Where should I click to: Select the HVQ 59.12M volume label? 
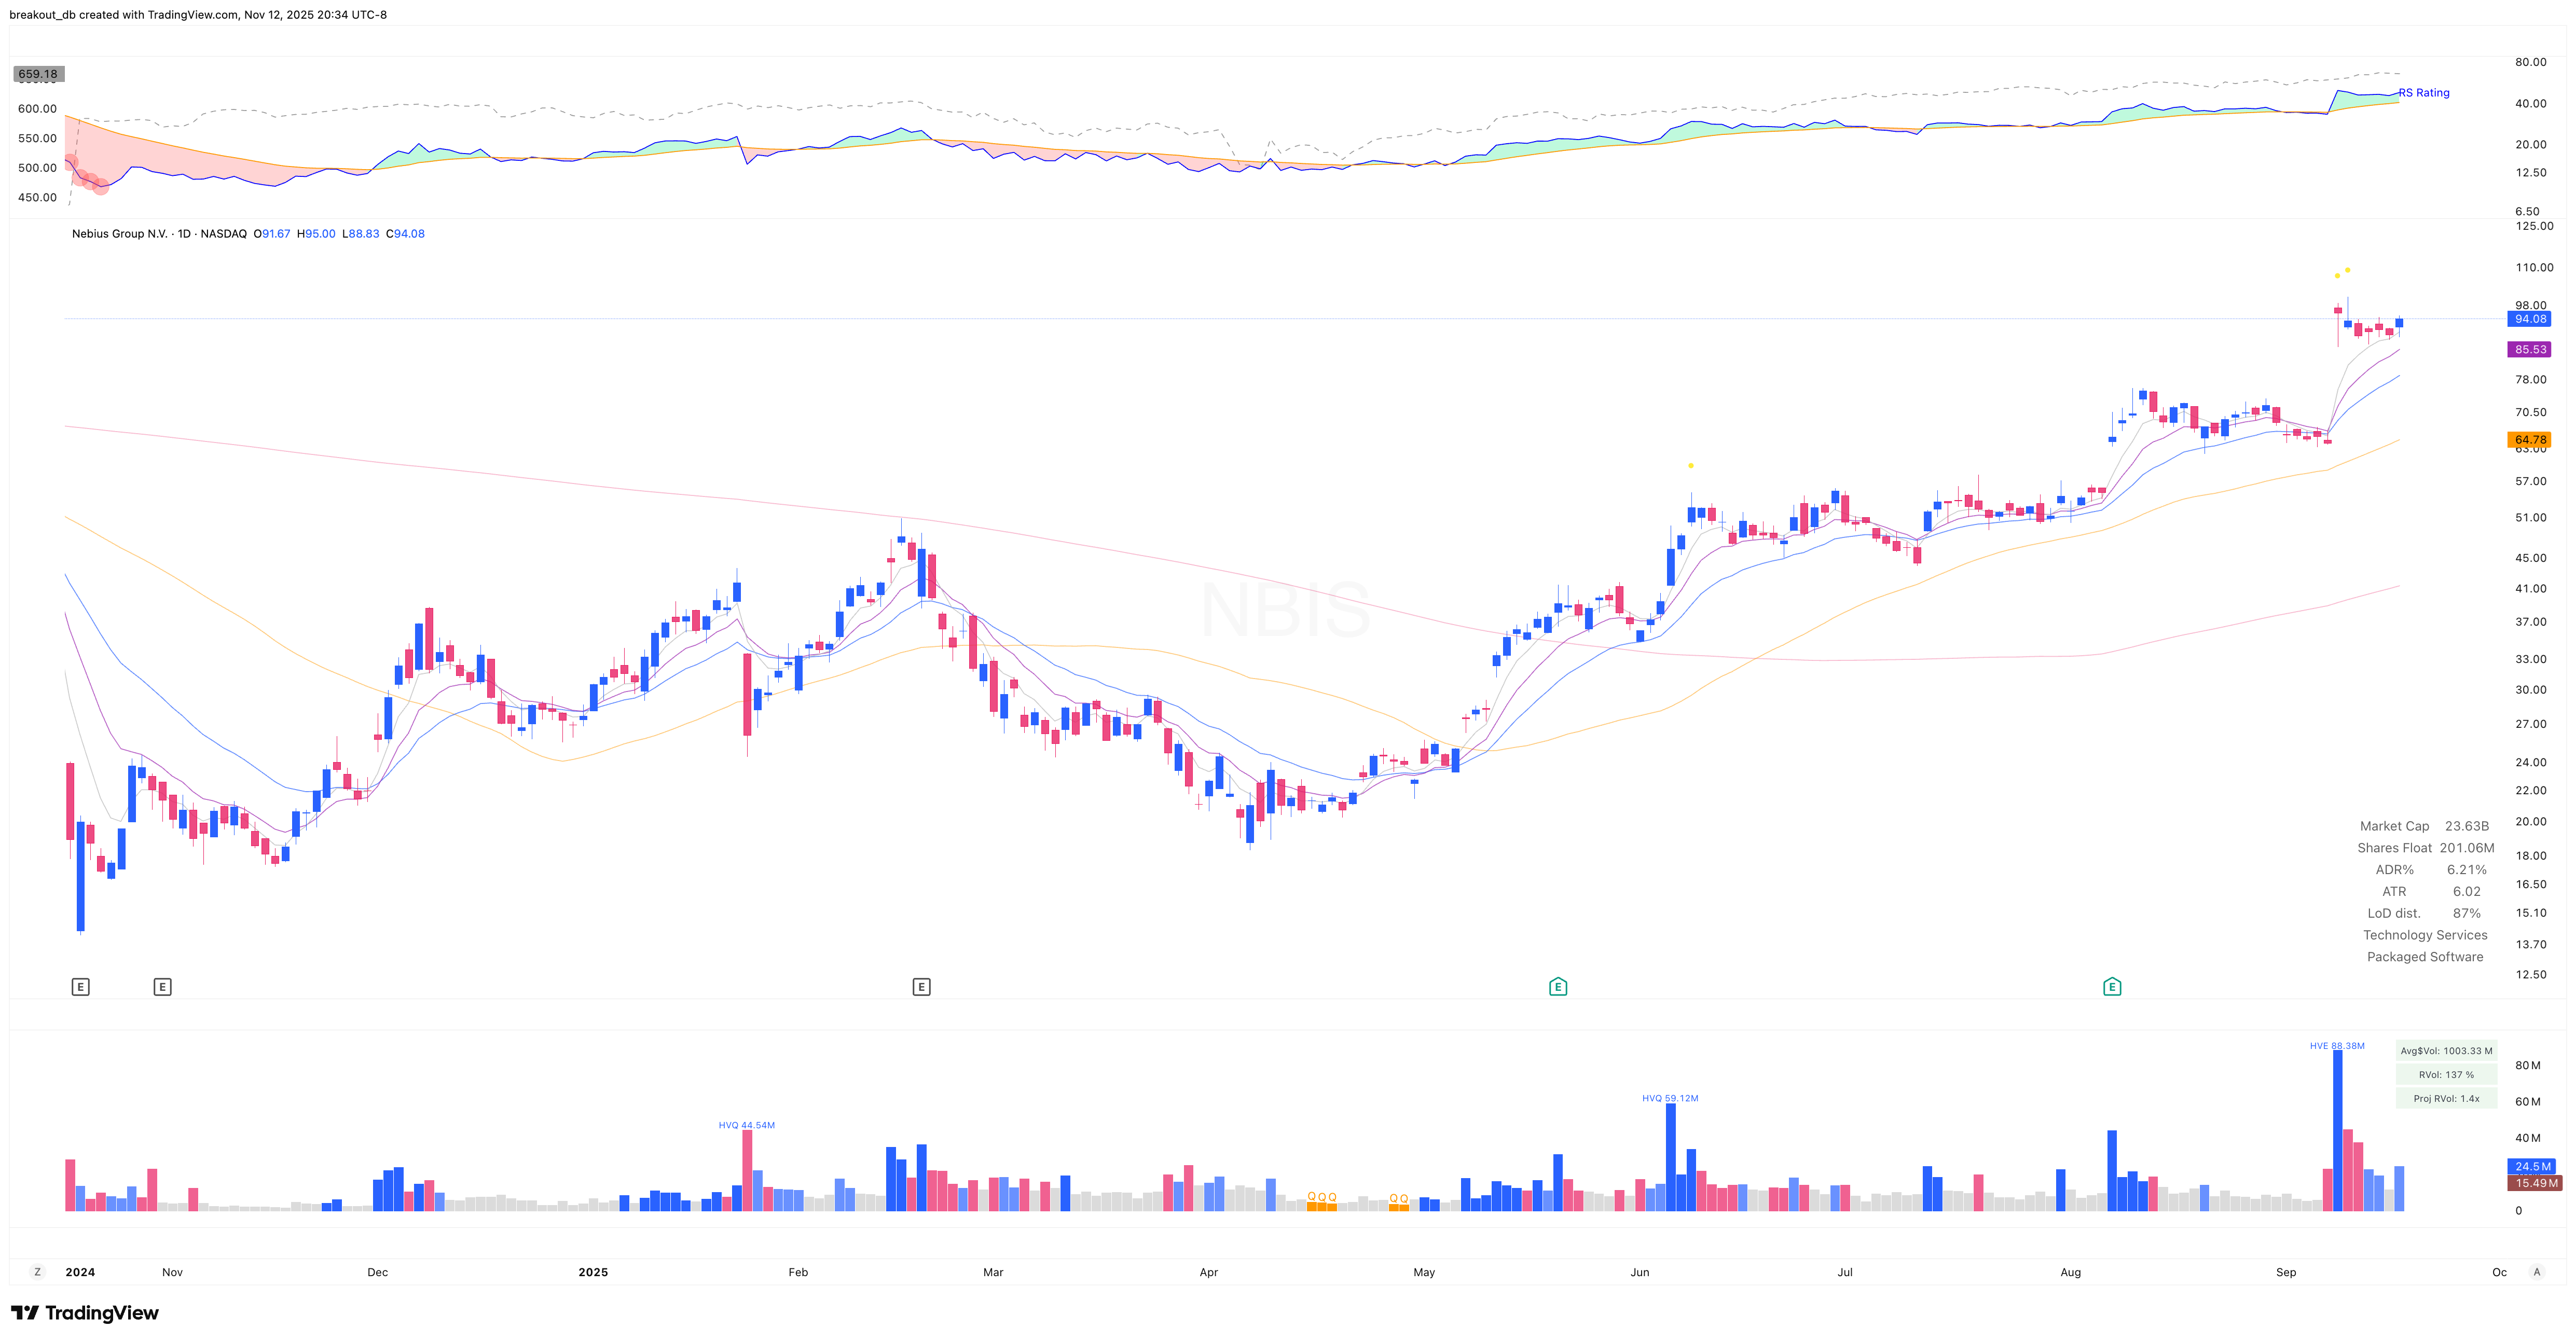coord(1670,1098)
